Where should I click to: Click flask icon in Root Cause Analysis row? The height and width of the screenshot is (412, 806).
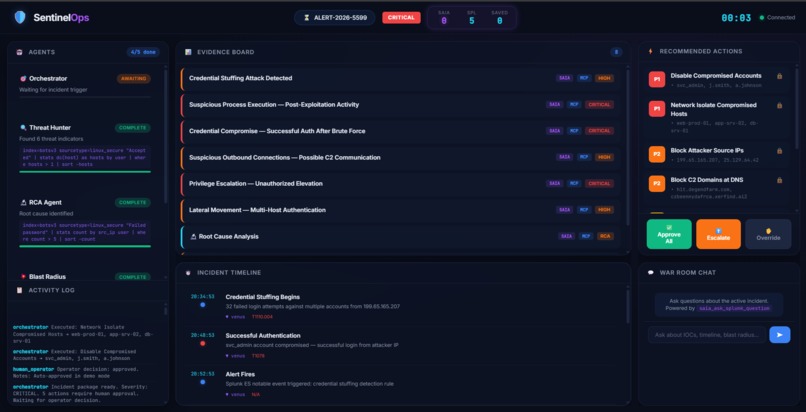pyautogui.click(x=193, y=236)
